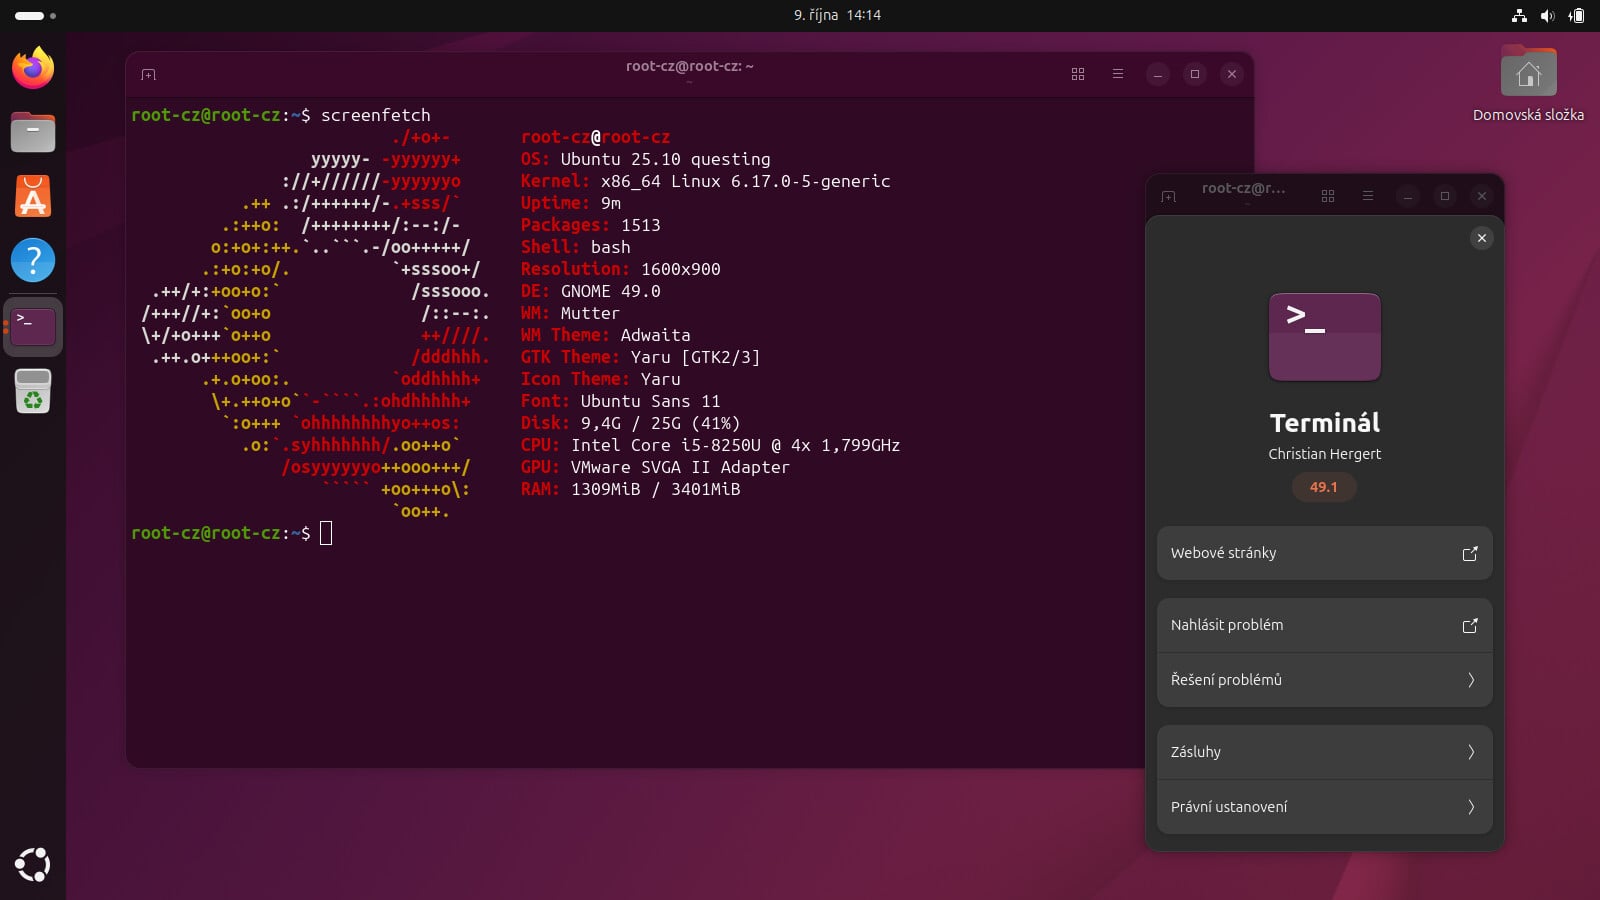The image size is (1600, 900).
Task: Close the Terminál about dialog
Action: click(x=1481, y=238)
